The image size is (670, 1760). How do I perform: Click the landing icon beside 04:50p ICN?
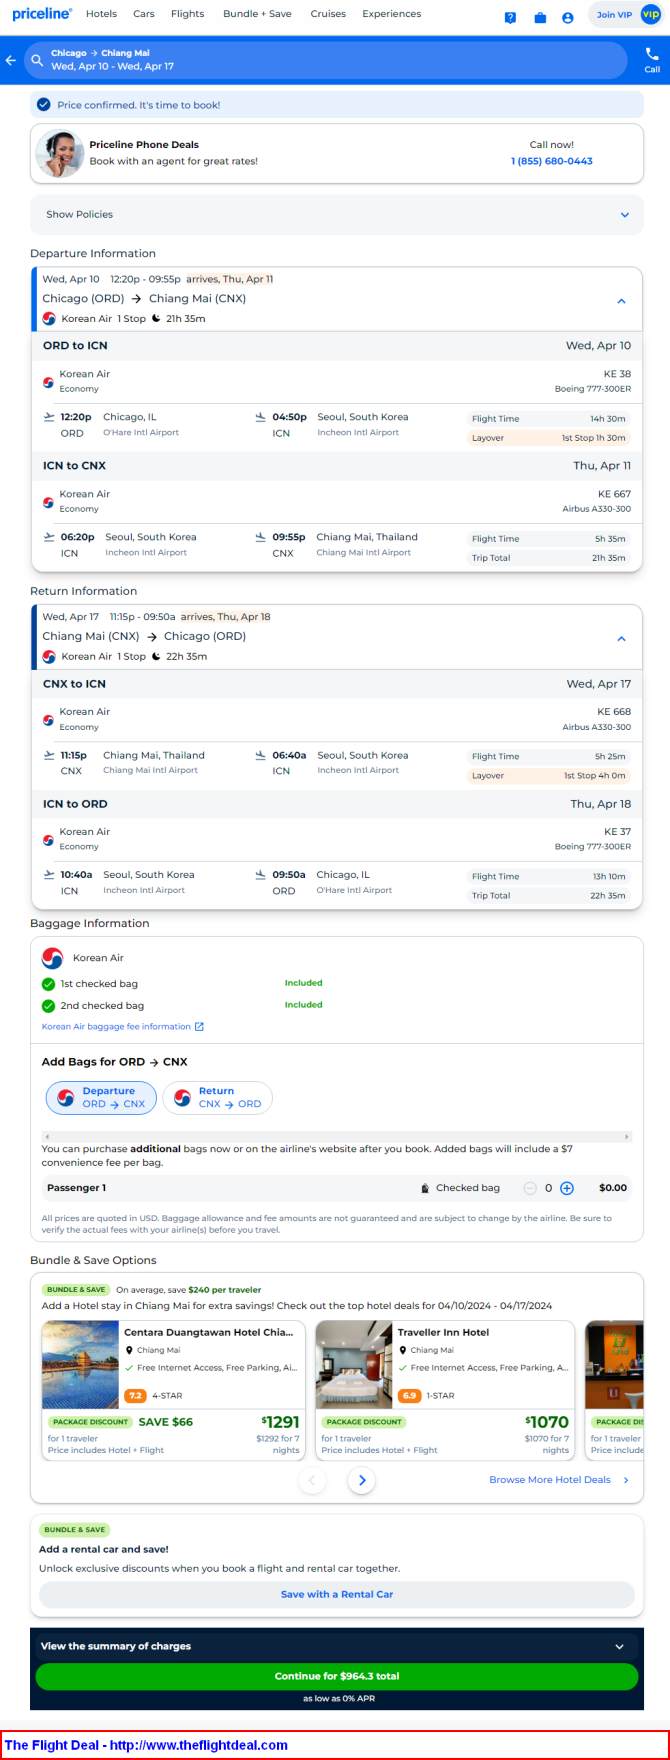261,417
